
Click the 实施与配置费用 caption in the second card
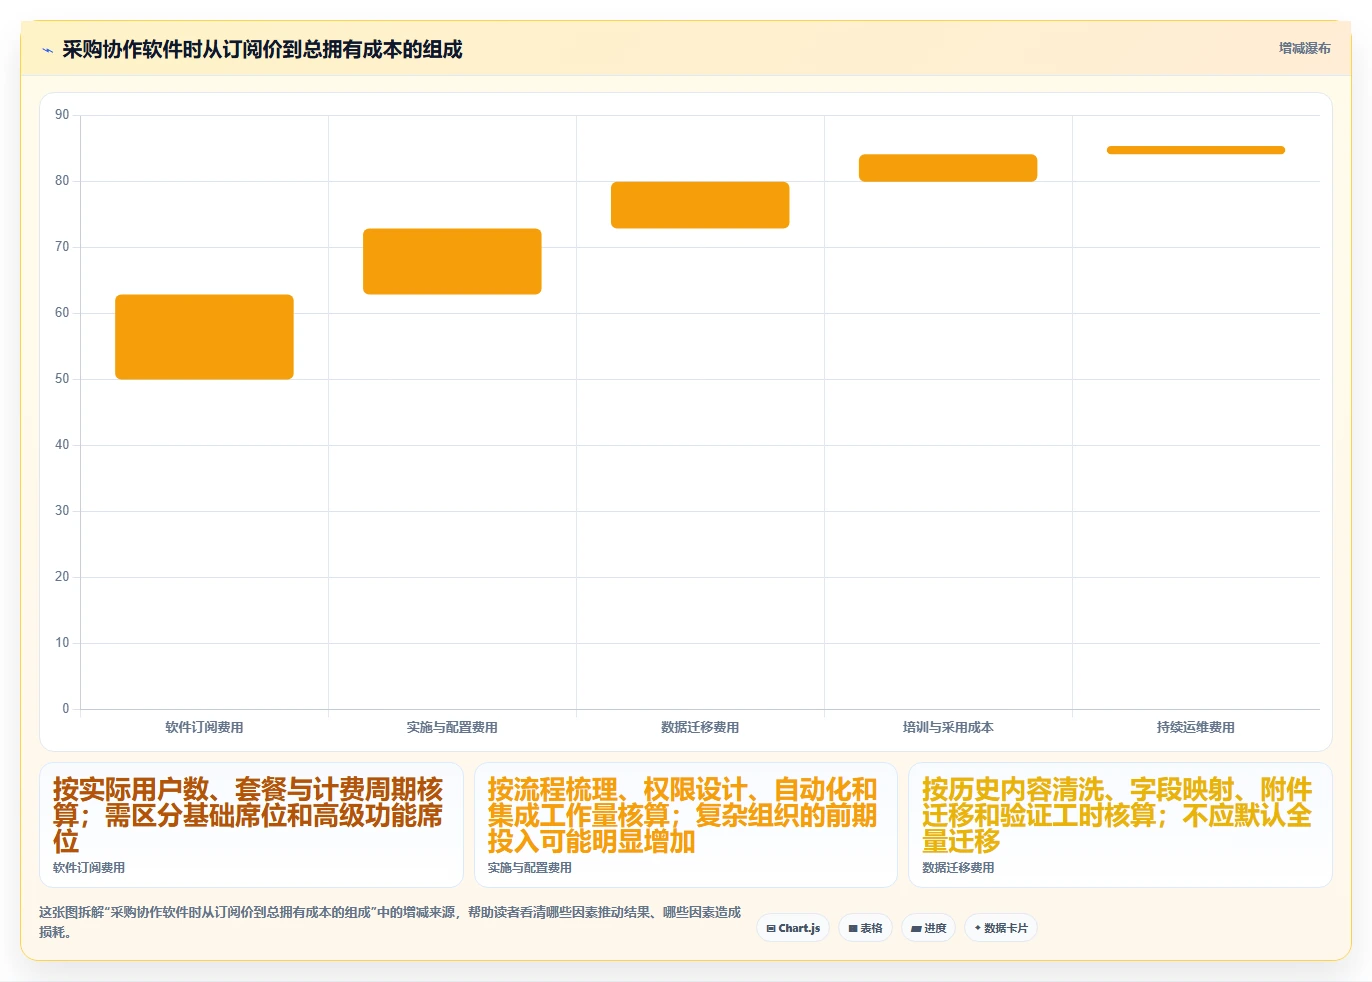[x=530, y=868]
